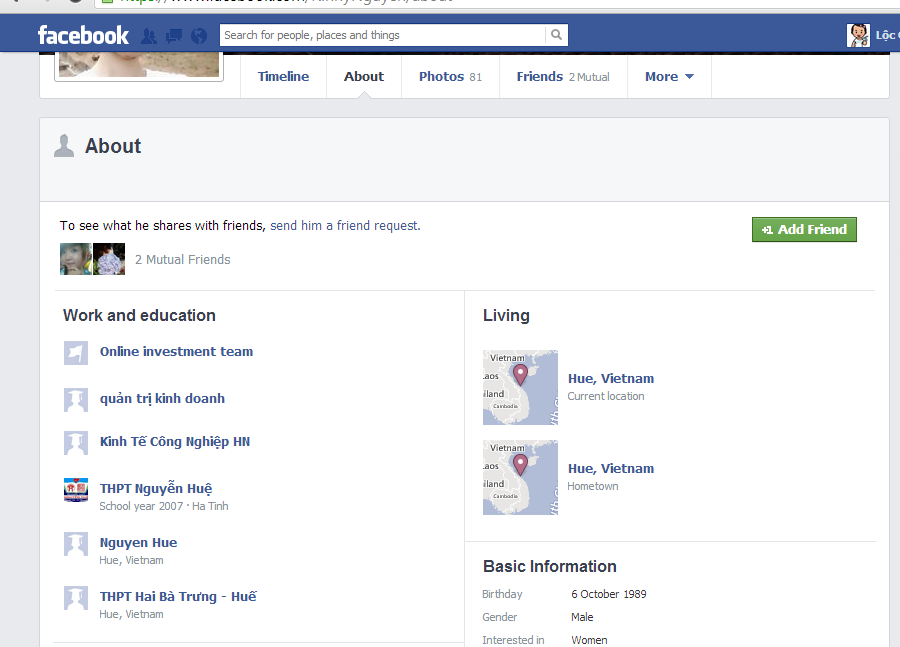
Task: Open the Friends 2 Mutual tab
Action: click(563, 76)
